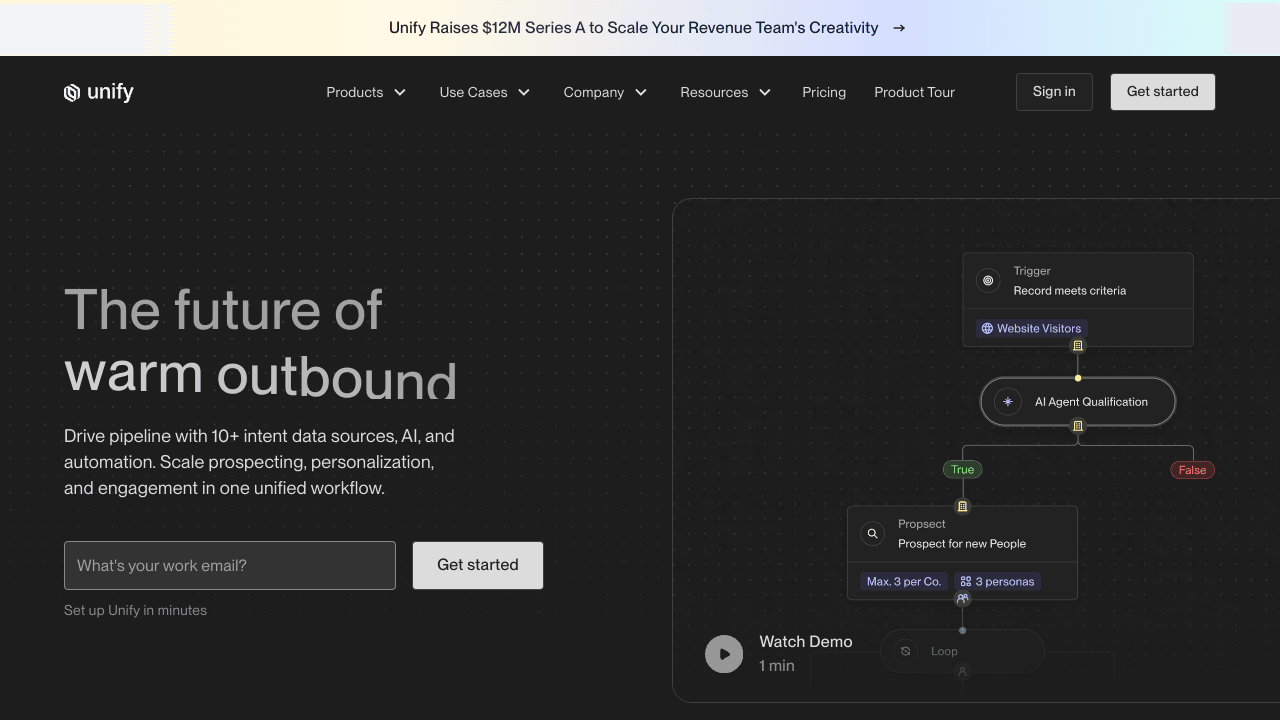The height and width of the screenshot is (720, 1280).
Task: Select the True branch label
Action: [x=962, y=470]
